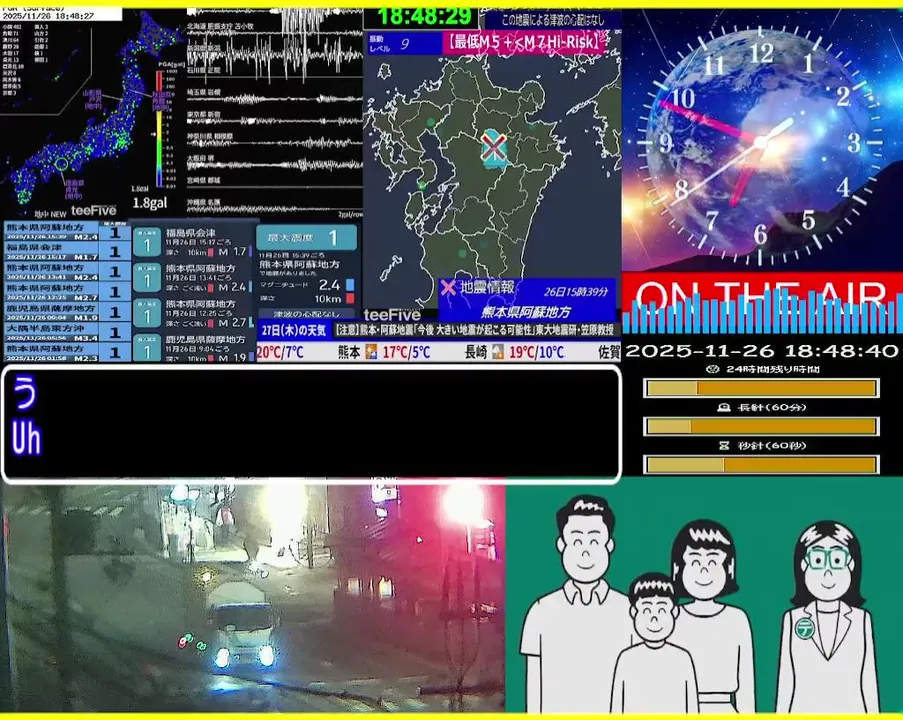Click the teeFive logo under the Kyushu map
This screenshot has height=720, width=903.
tap(392, 315)
